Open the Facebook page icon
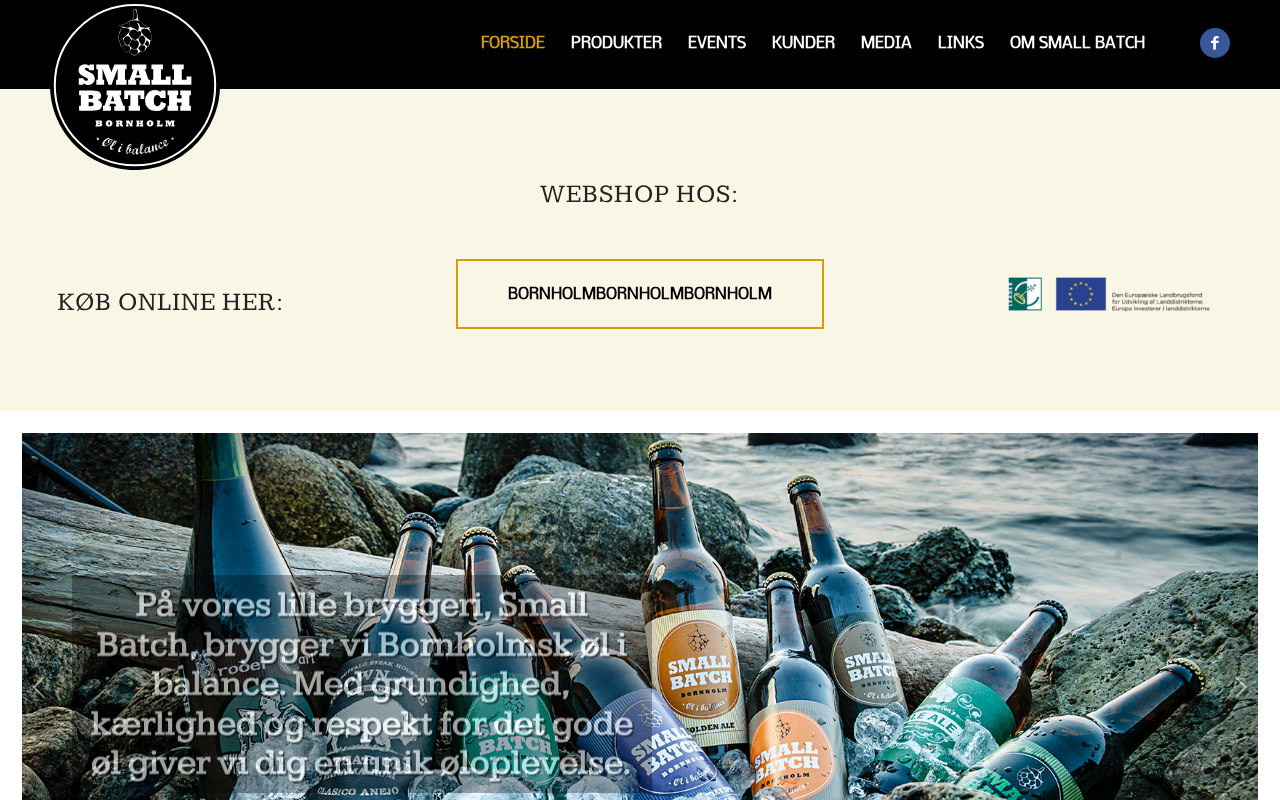Screen dimensions: 1280x800 [1214, 43]
